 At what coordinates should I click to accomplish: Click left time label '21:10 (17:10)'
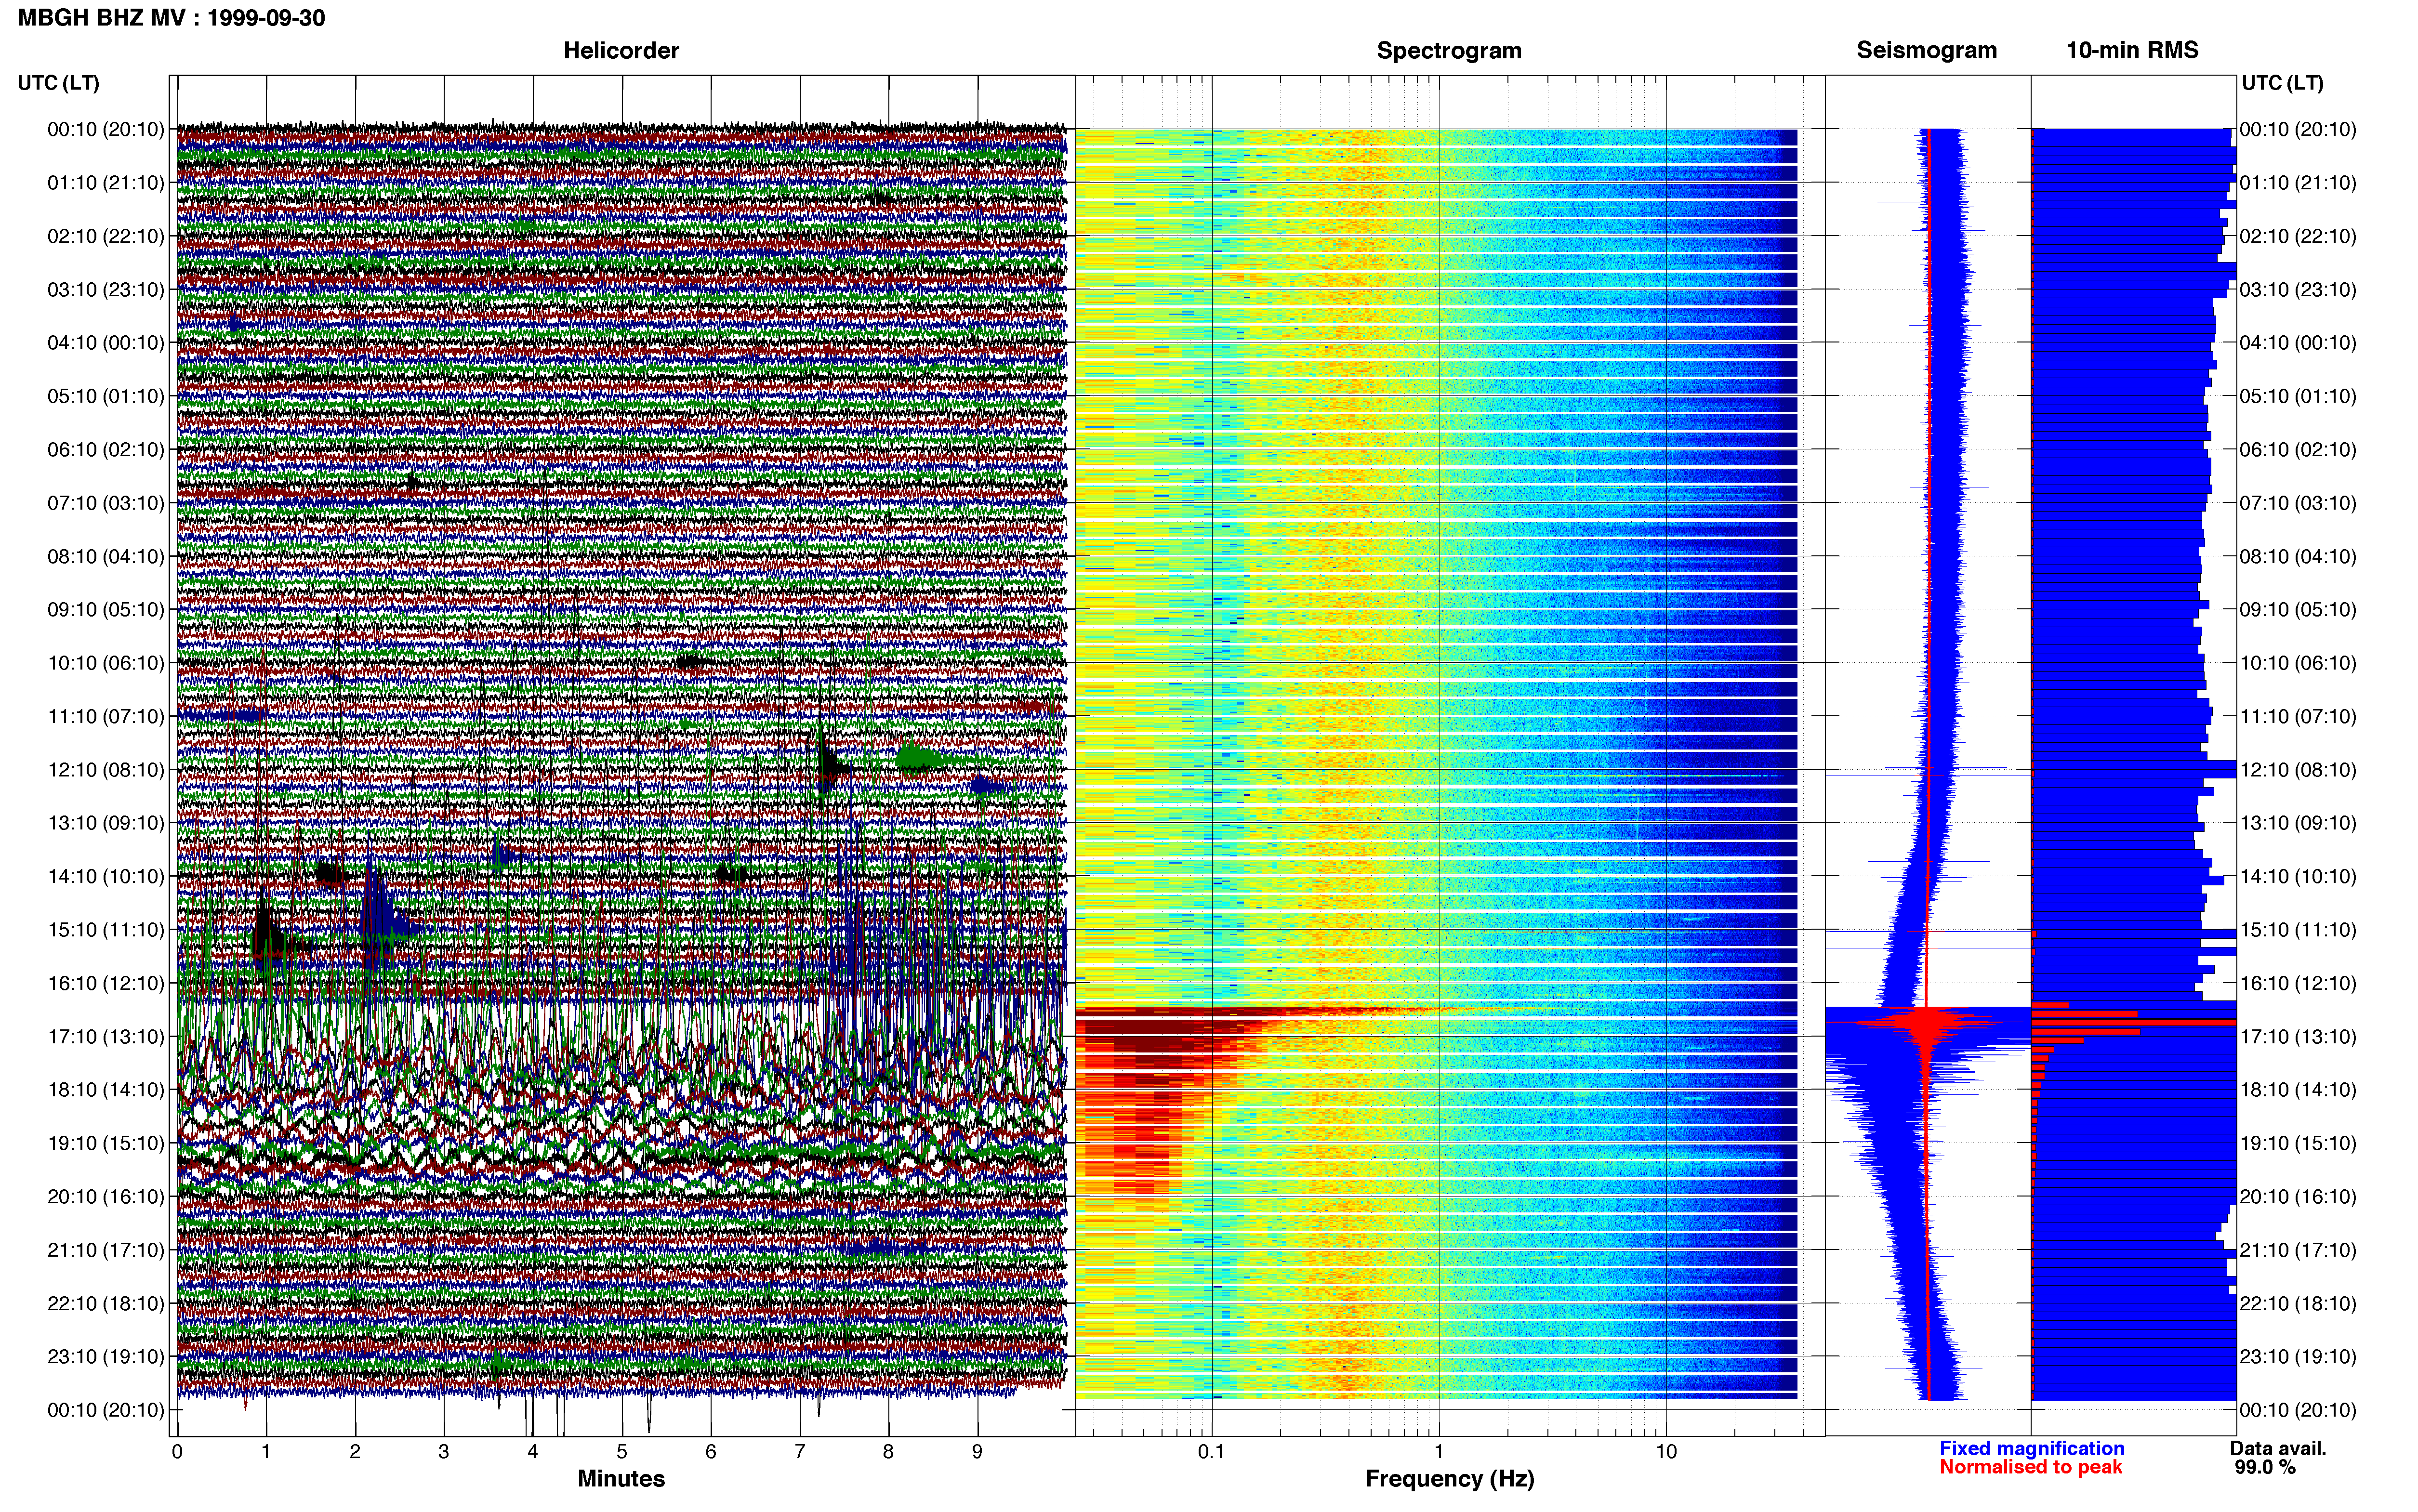tap(106, 1250)
